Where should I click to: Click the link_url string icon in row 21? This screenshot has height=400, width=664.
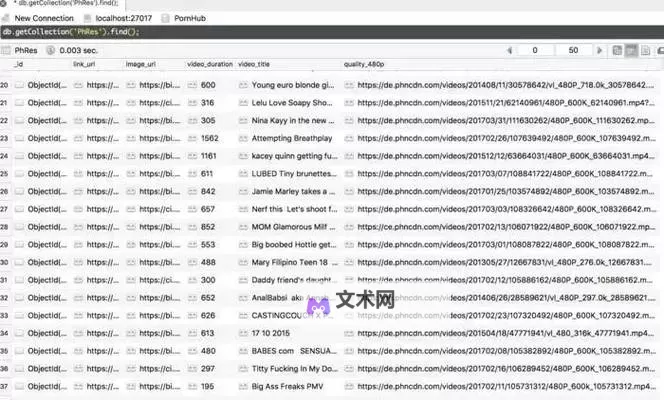[78, 103]
